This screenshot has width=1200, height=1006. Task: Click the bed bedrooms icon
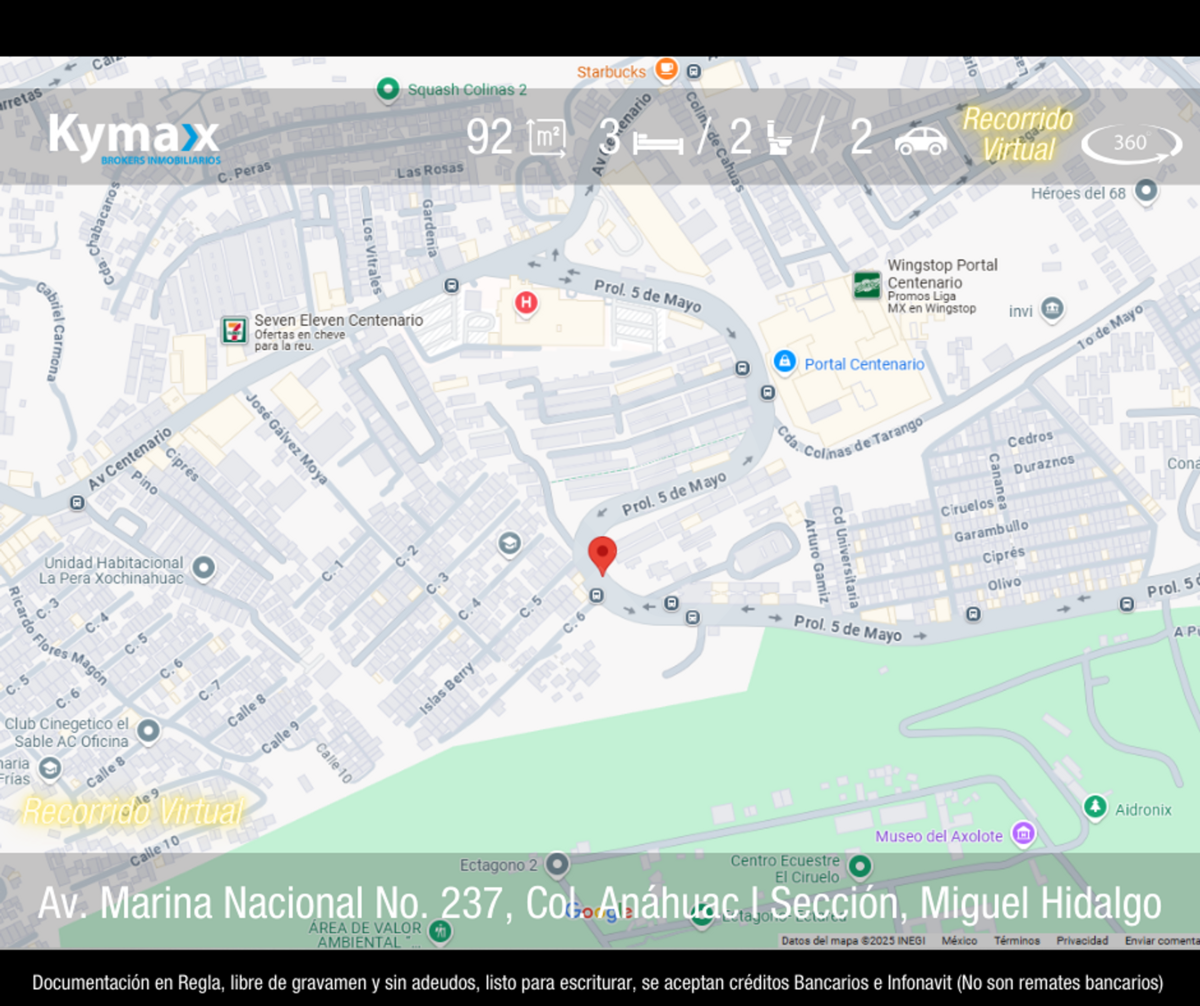[x=658, y=143]
